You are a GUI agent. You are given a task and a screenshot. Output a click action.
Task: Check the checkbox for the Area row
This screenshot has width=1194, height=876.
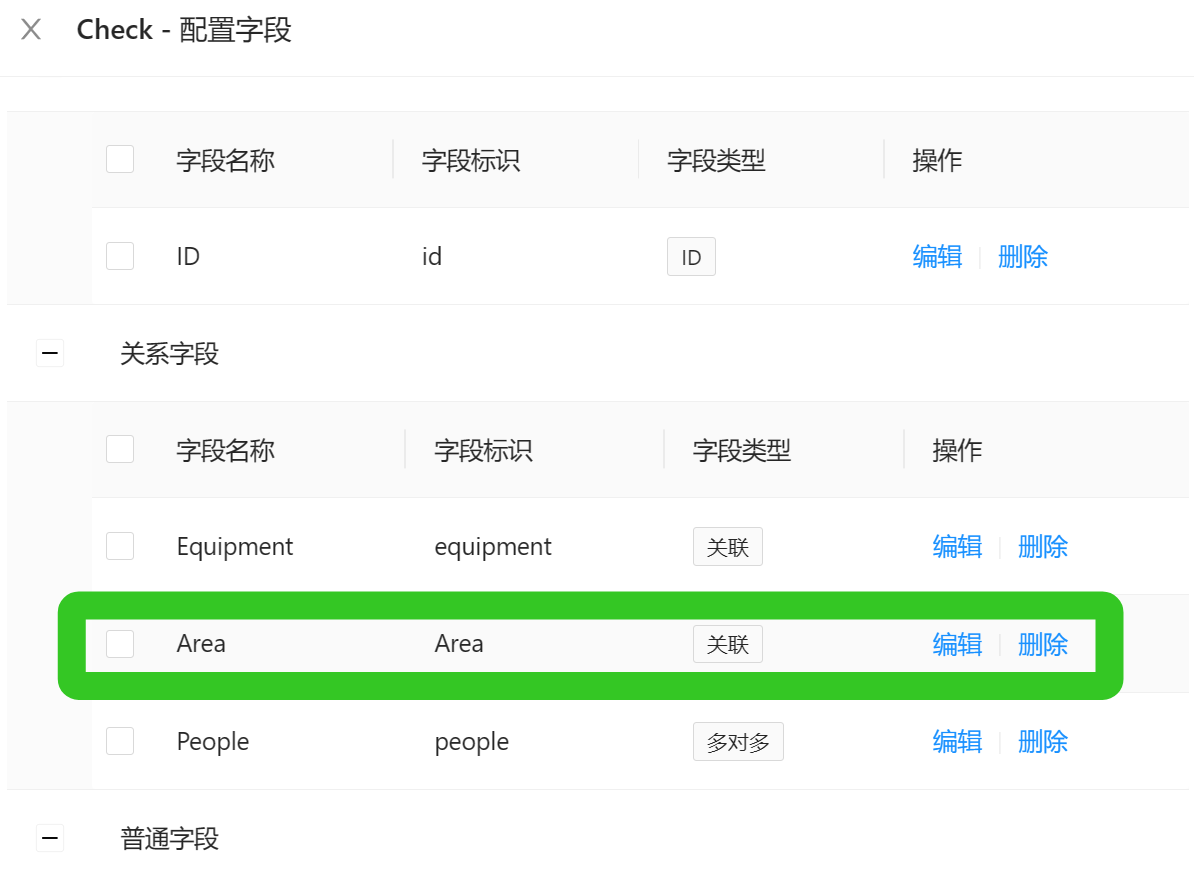[119, 643]
